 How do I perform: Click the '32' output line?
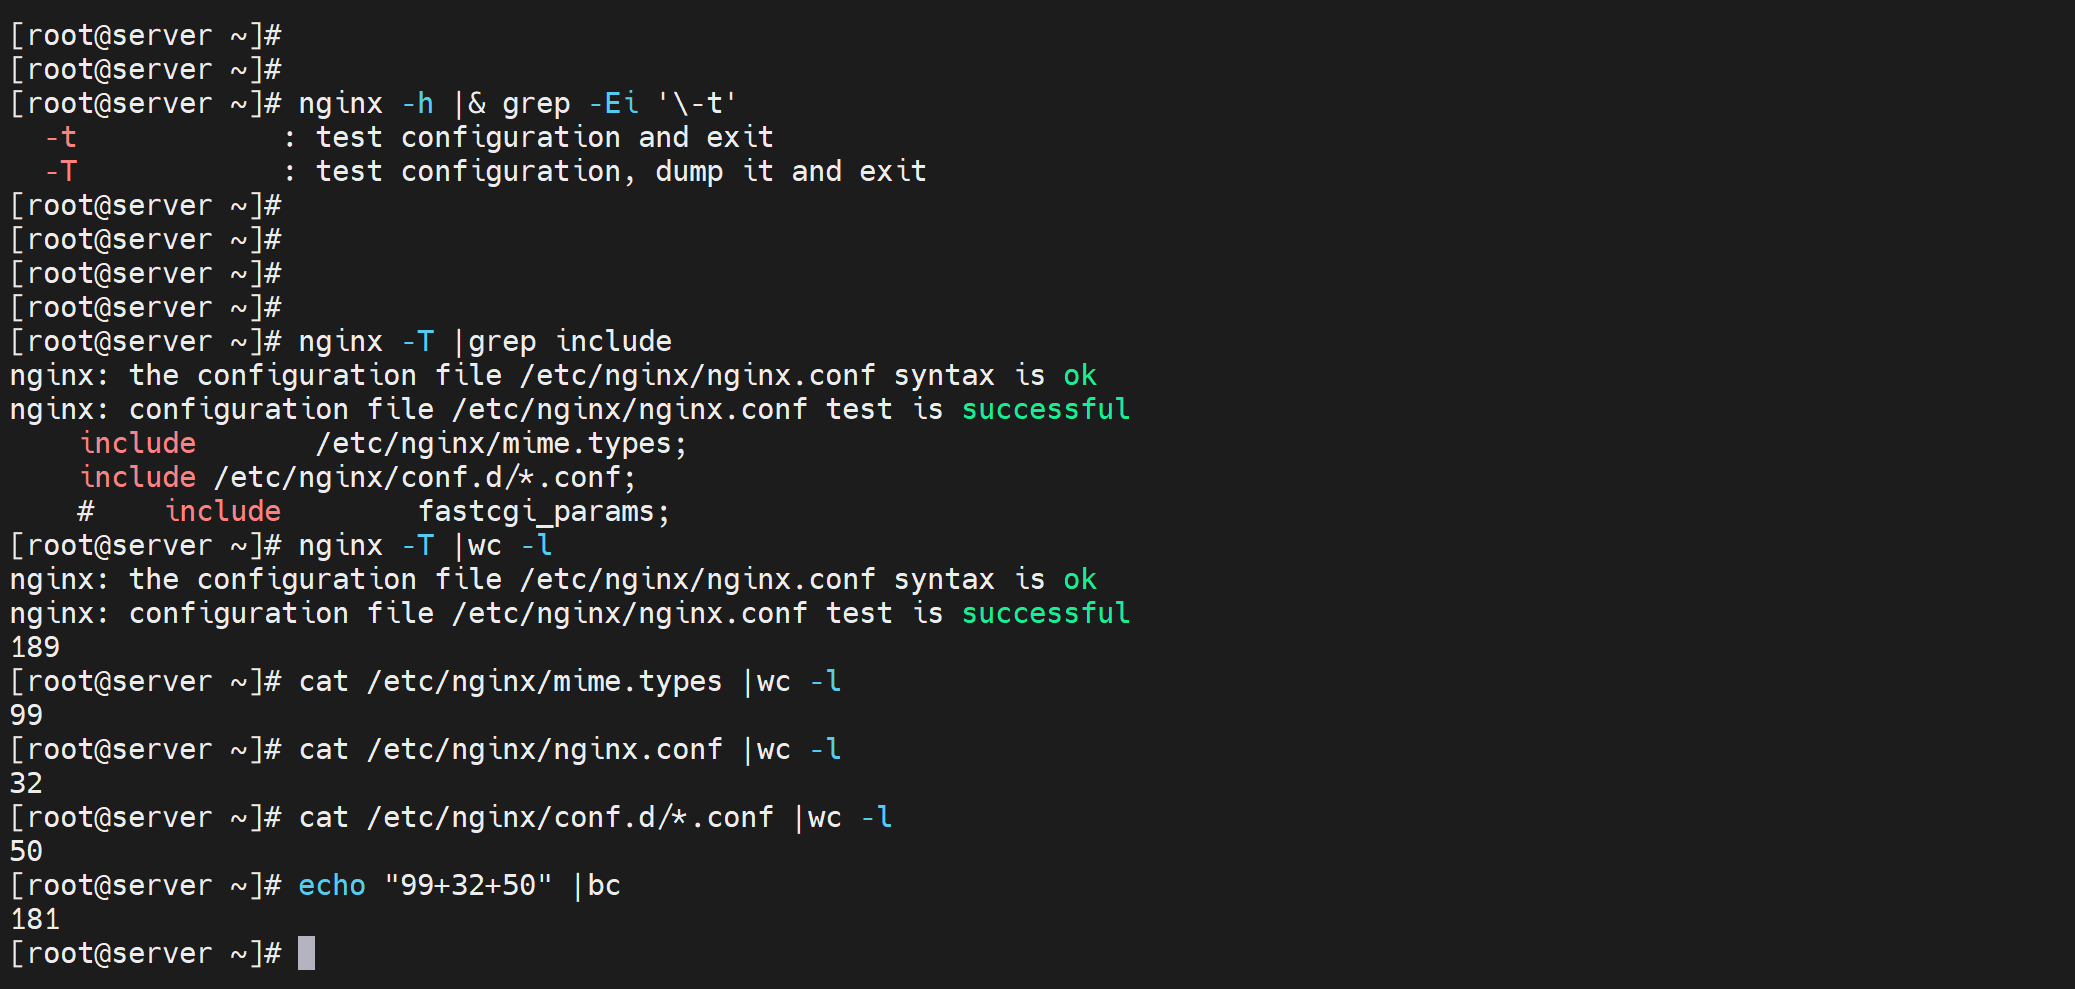(x=26, y=783)
